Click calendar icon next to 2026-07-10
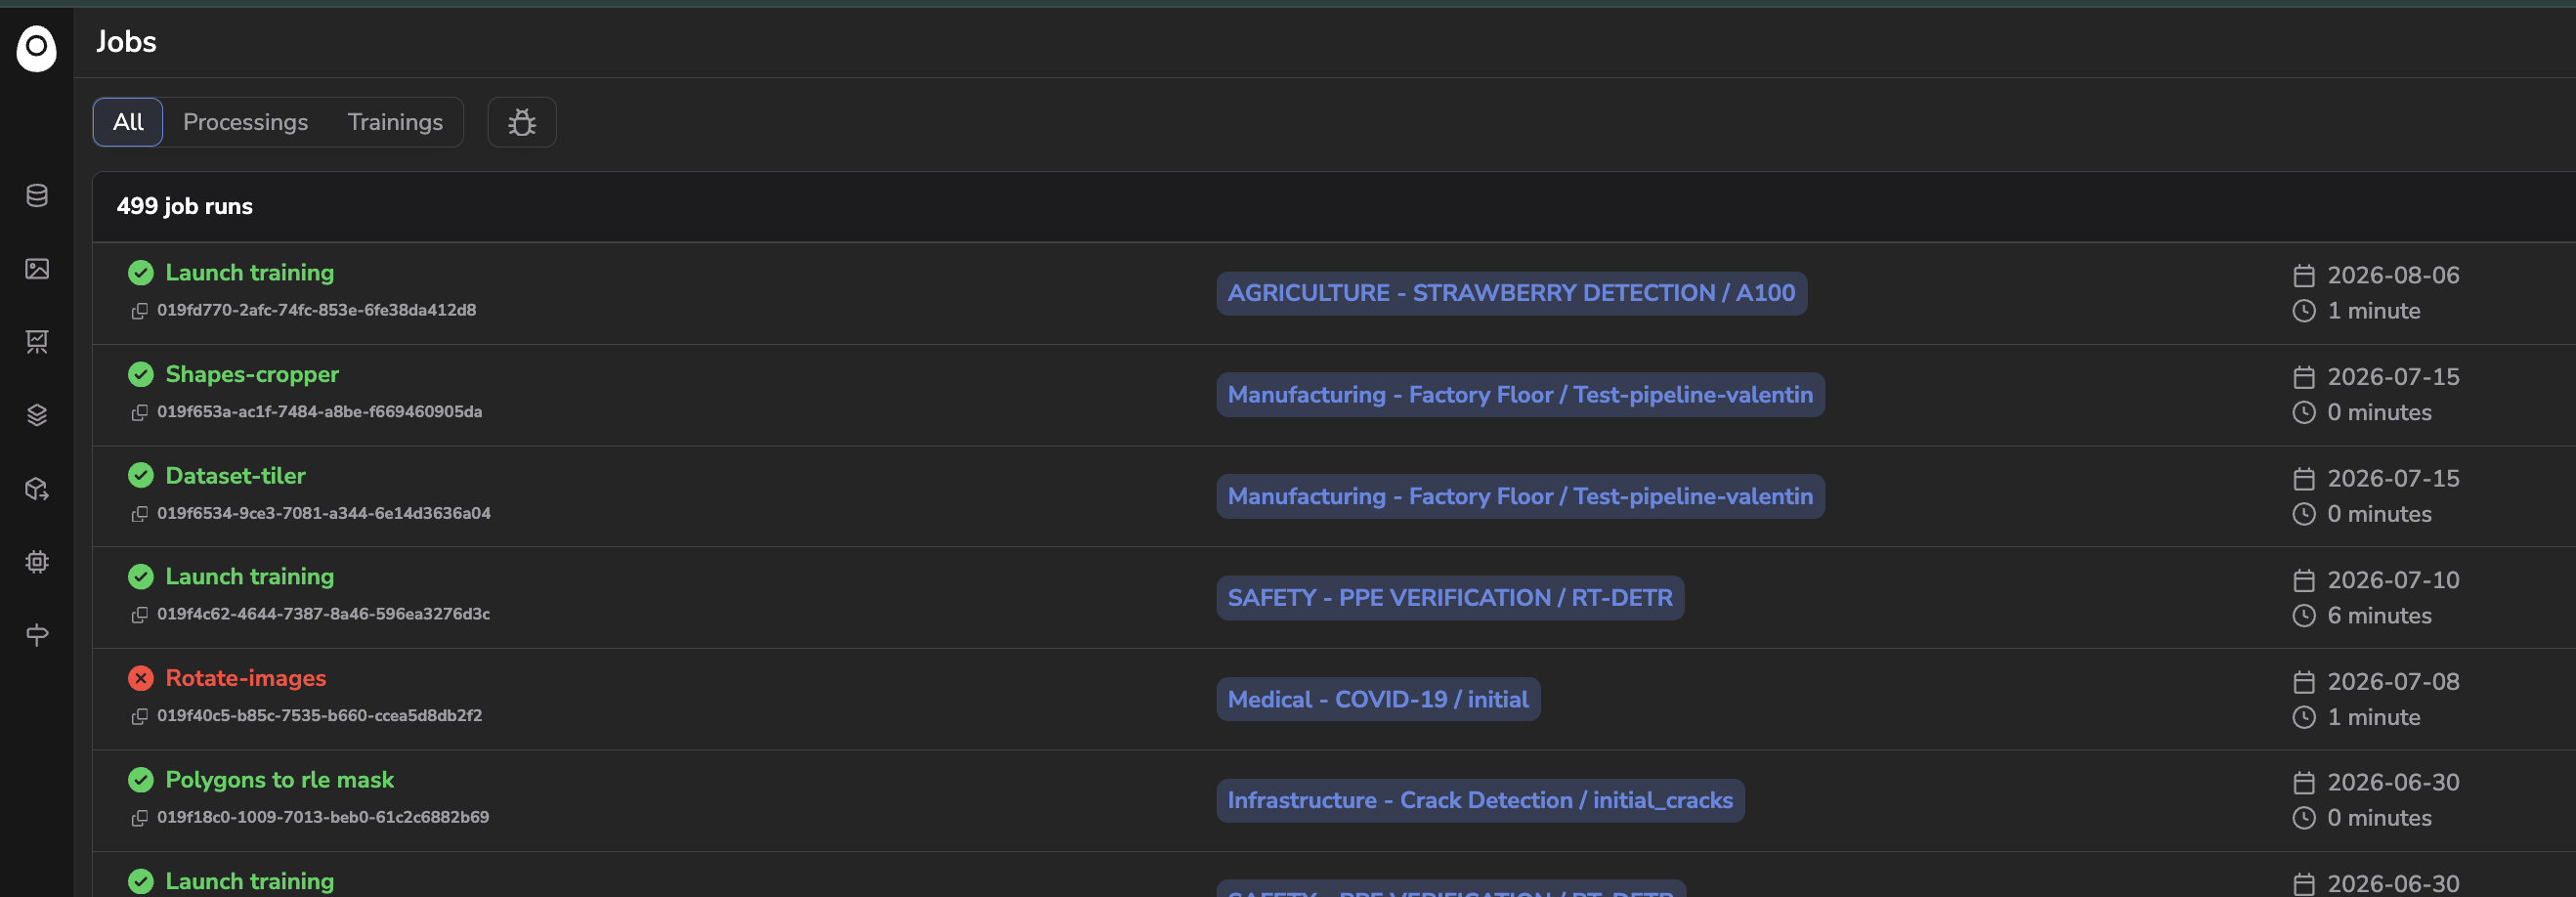The width and height of the screenshot is (2576, 897). [2304, 580]
